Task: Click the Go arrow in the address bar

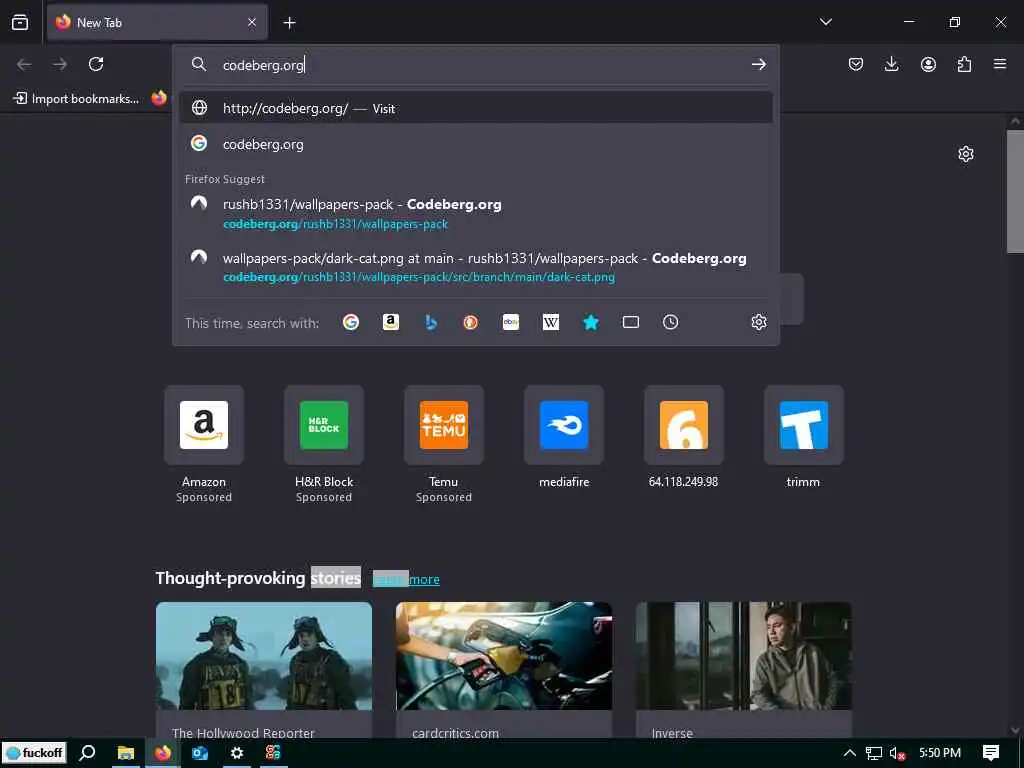Action: point(758,64)
